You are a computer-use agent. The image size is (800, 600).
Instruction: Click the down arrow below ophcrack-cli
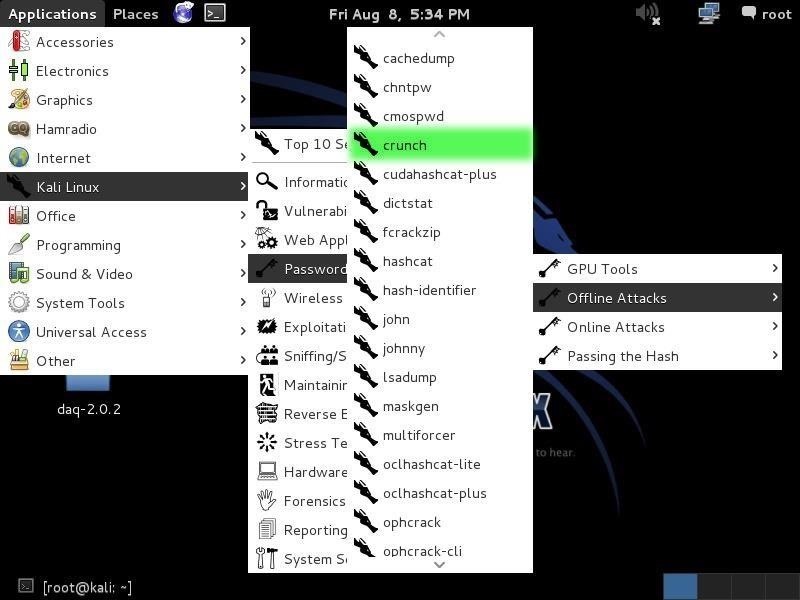[439, 565]
